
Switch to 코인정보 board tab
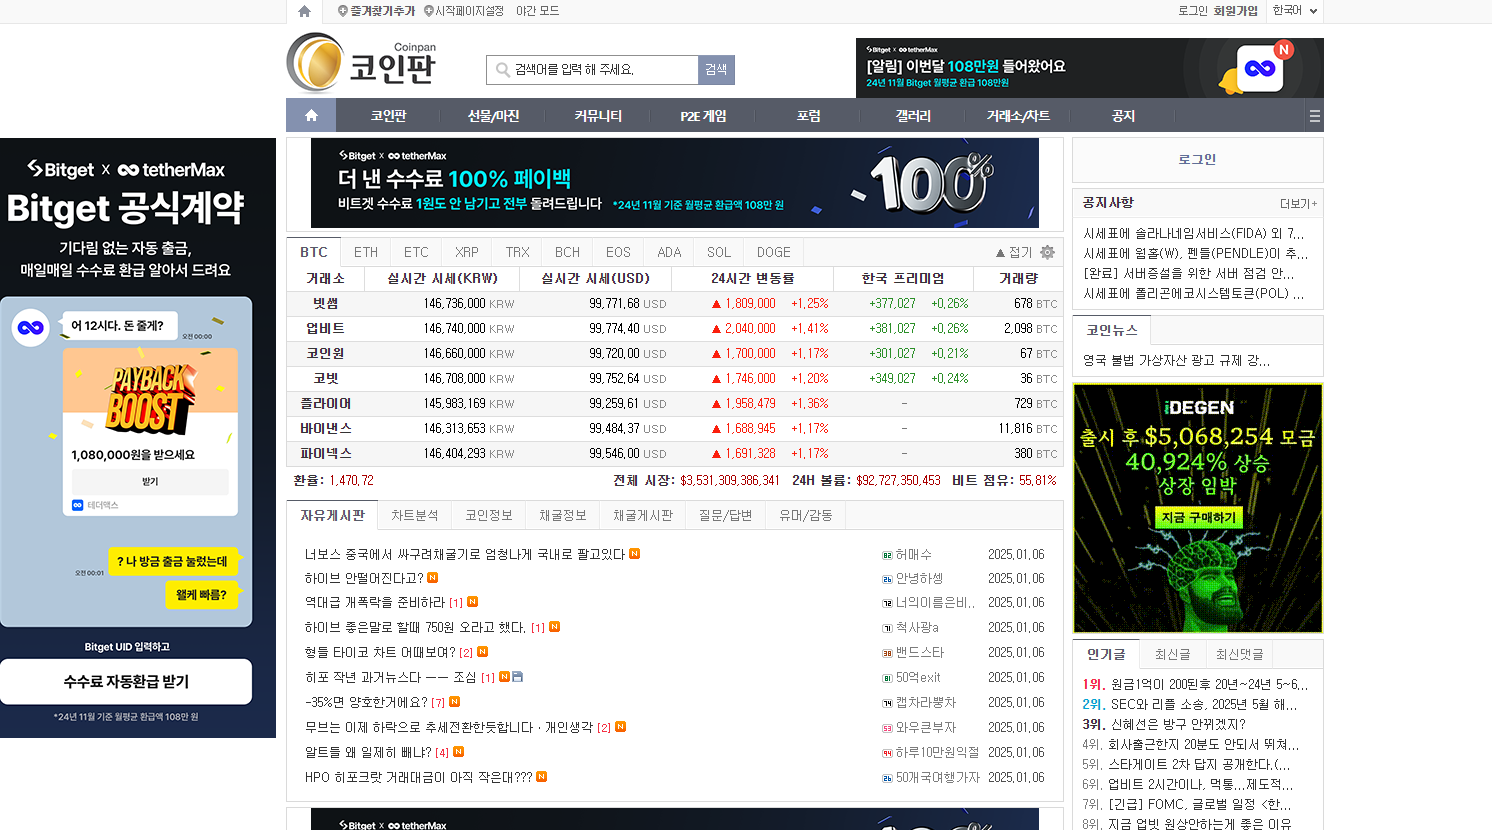[489, 515]
